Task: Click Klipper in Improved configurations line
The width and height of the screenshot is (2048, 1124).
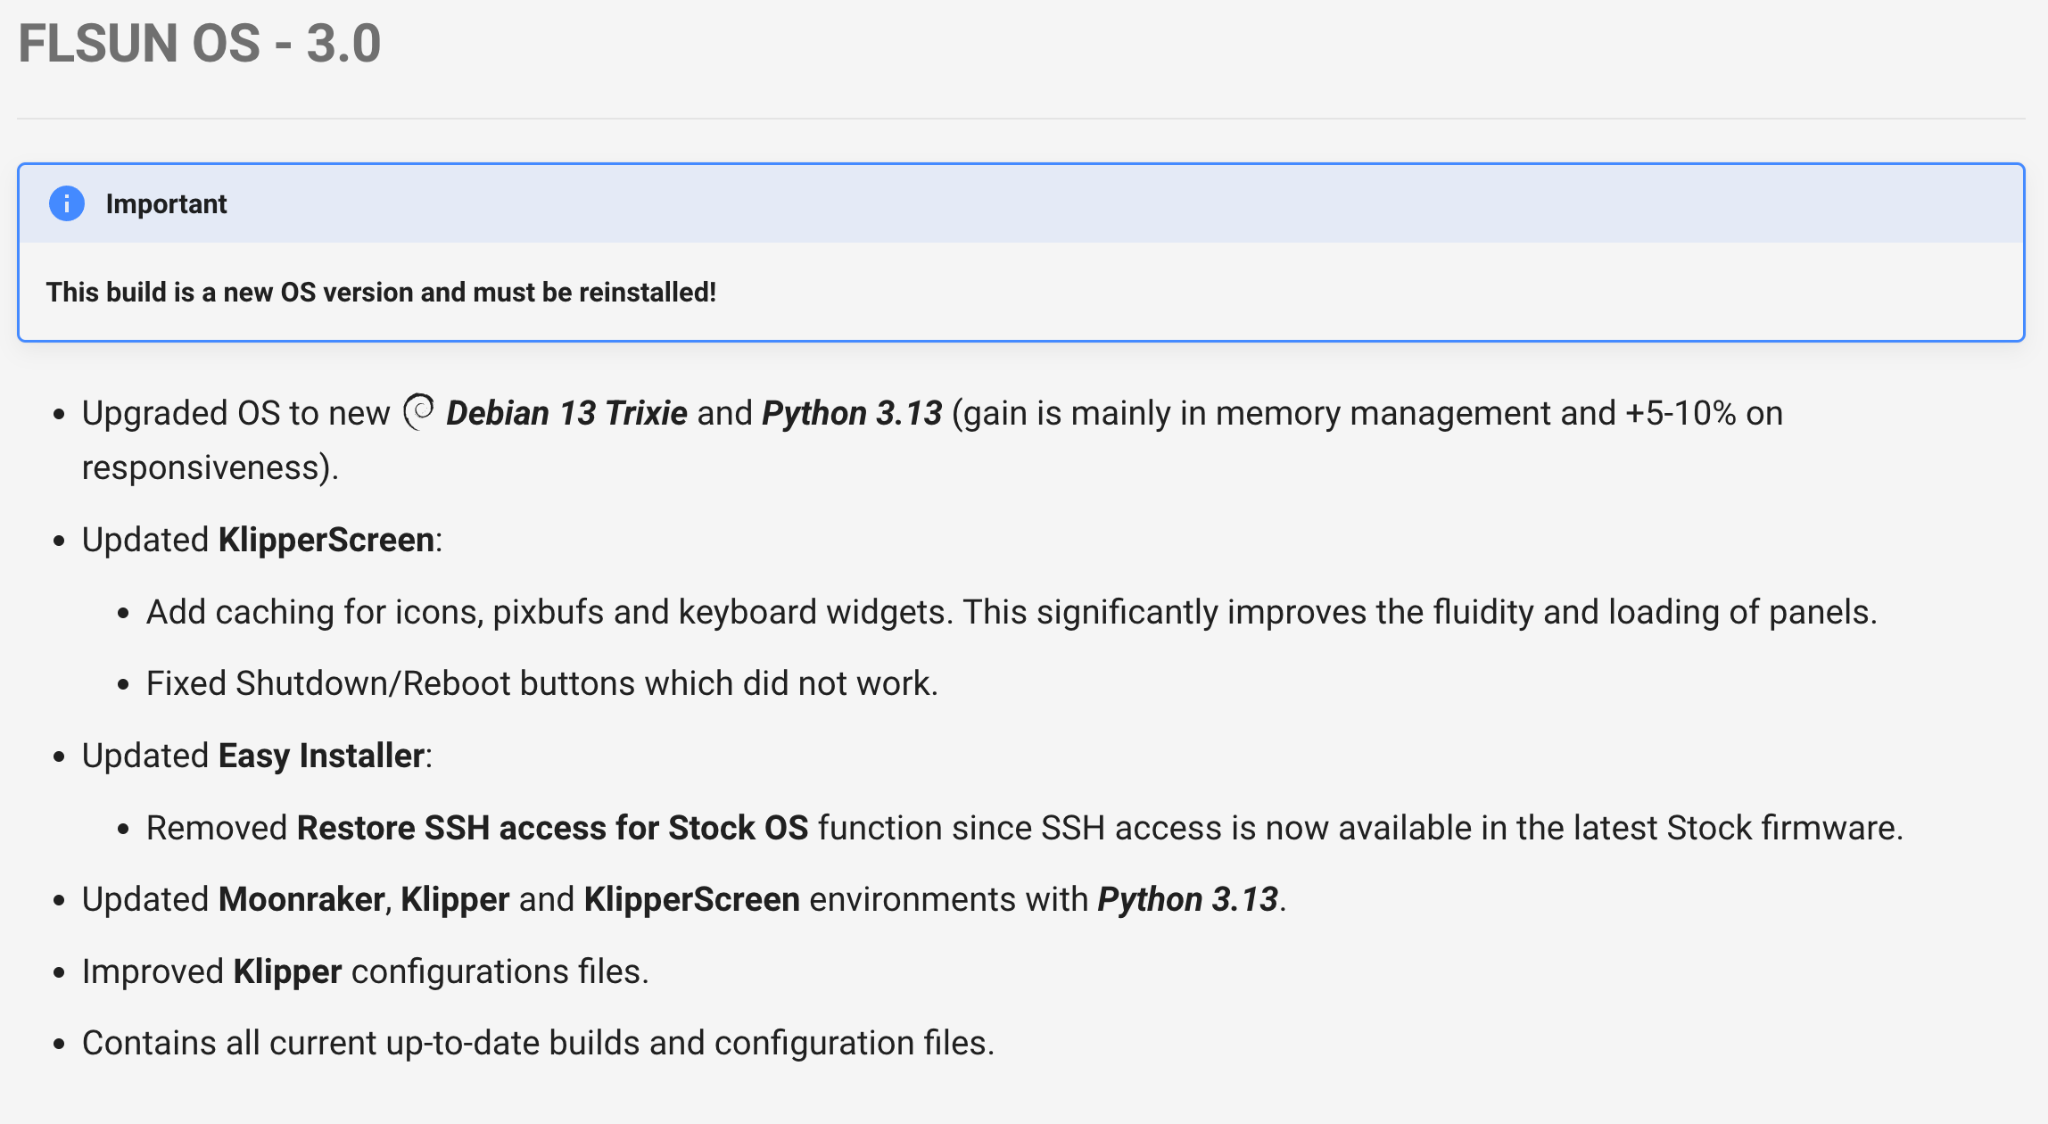Action: point(288,972)
